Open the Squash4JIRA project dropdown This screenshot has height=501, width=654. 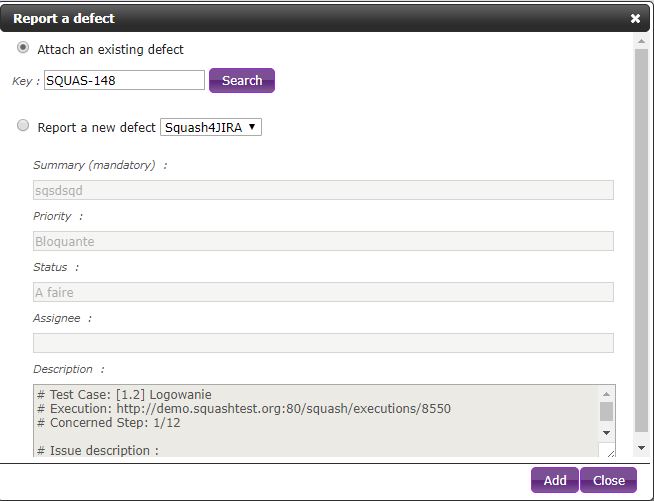[210, 127]
